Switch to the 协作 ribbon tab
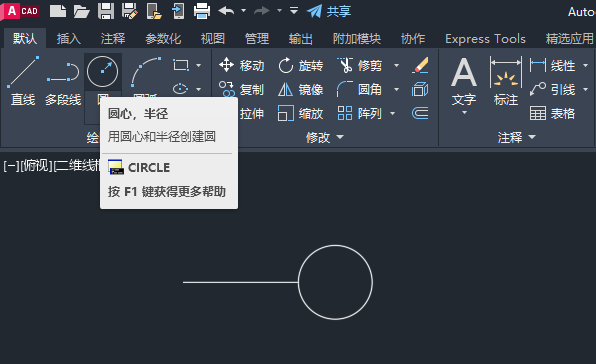This screenshot has width=596, height=364. click(413, 38)
